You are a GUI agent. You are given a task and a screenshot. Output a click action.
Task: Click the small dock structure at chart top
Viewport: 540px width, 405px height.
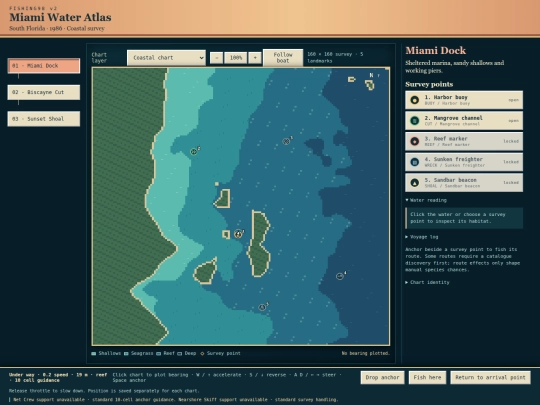coord(351,79)
